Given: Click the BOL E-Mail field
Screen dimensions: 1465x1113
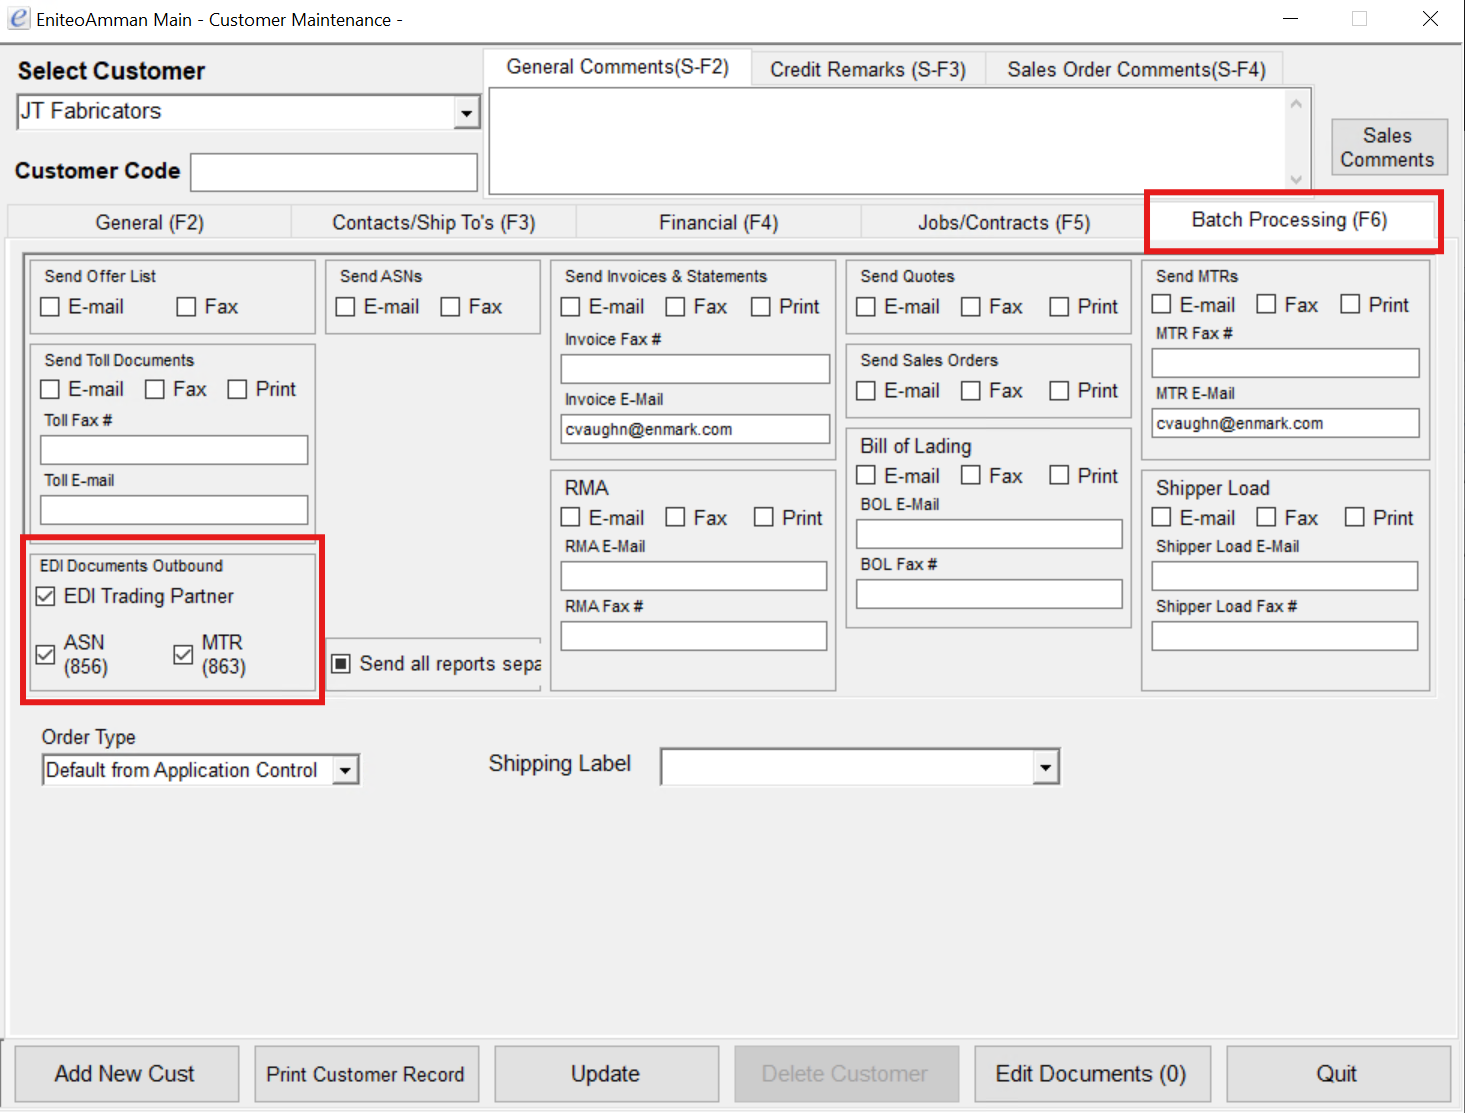Looking at the screenshot, I should coord(989,534).
